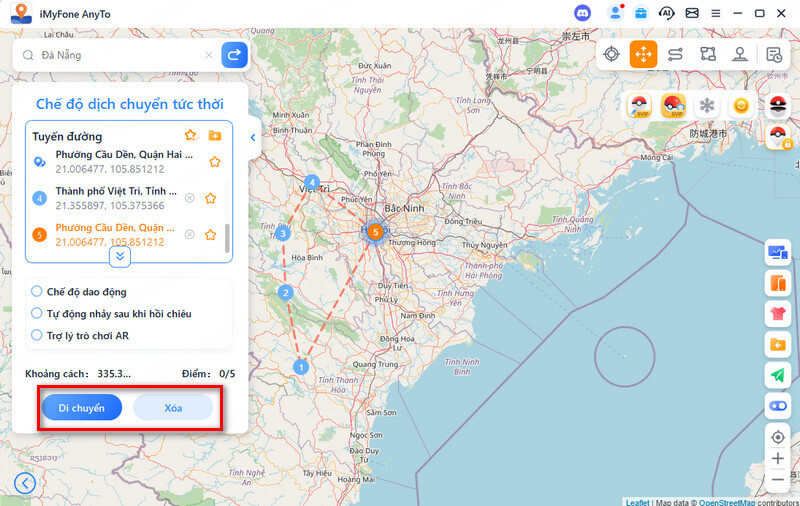The height and width of the screenshot is (506, 800).
Task: Enable "Chế độ dao động" option
Action: 37,291
